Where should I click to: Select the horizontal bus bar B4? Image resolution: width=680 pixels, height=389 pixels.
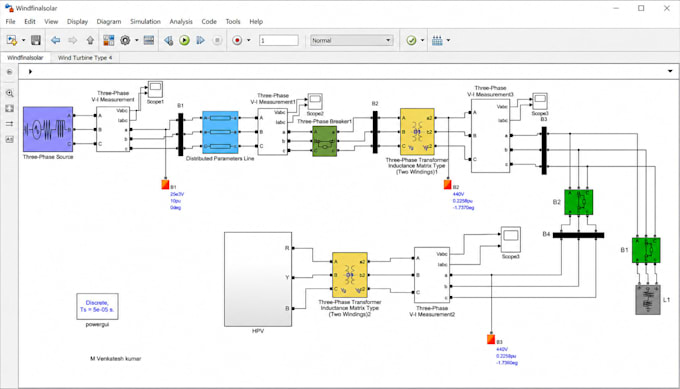click(579, 235)
